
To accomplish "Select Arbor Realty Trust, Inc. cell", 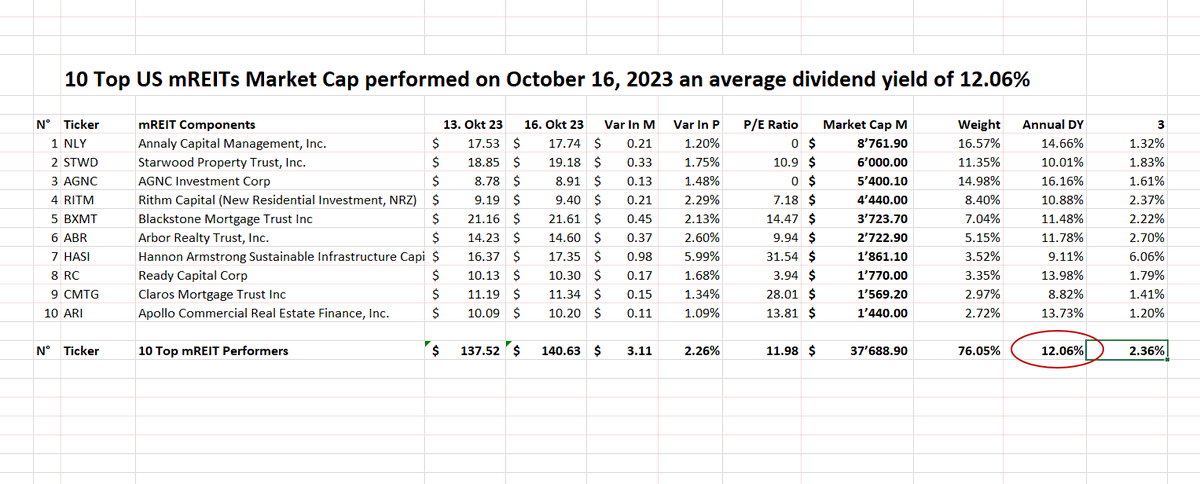I will [x=203, y=238].
